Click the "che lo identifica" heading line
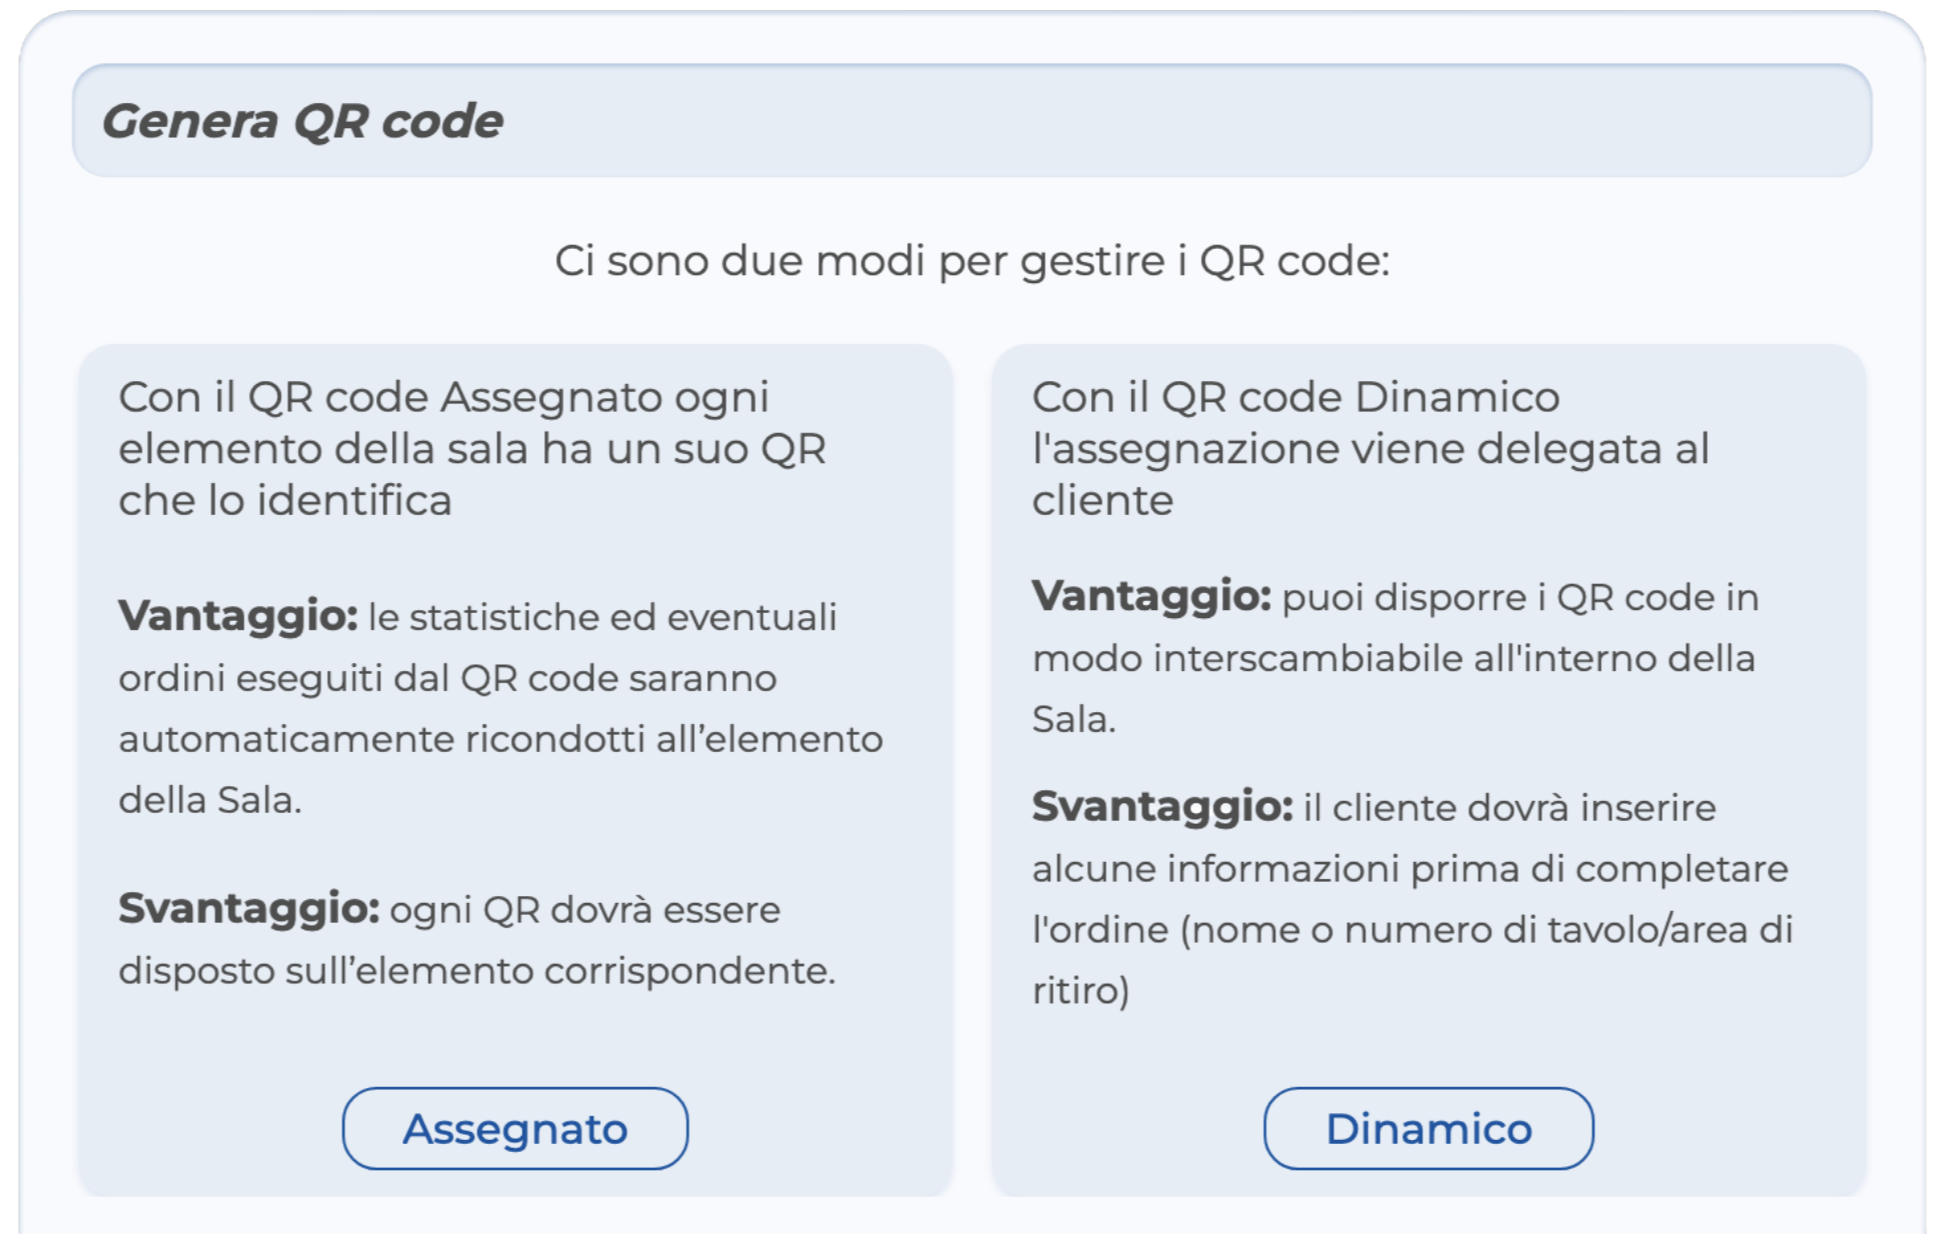This screenshot has height=1252, width=1940. (x=285, y=500)
